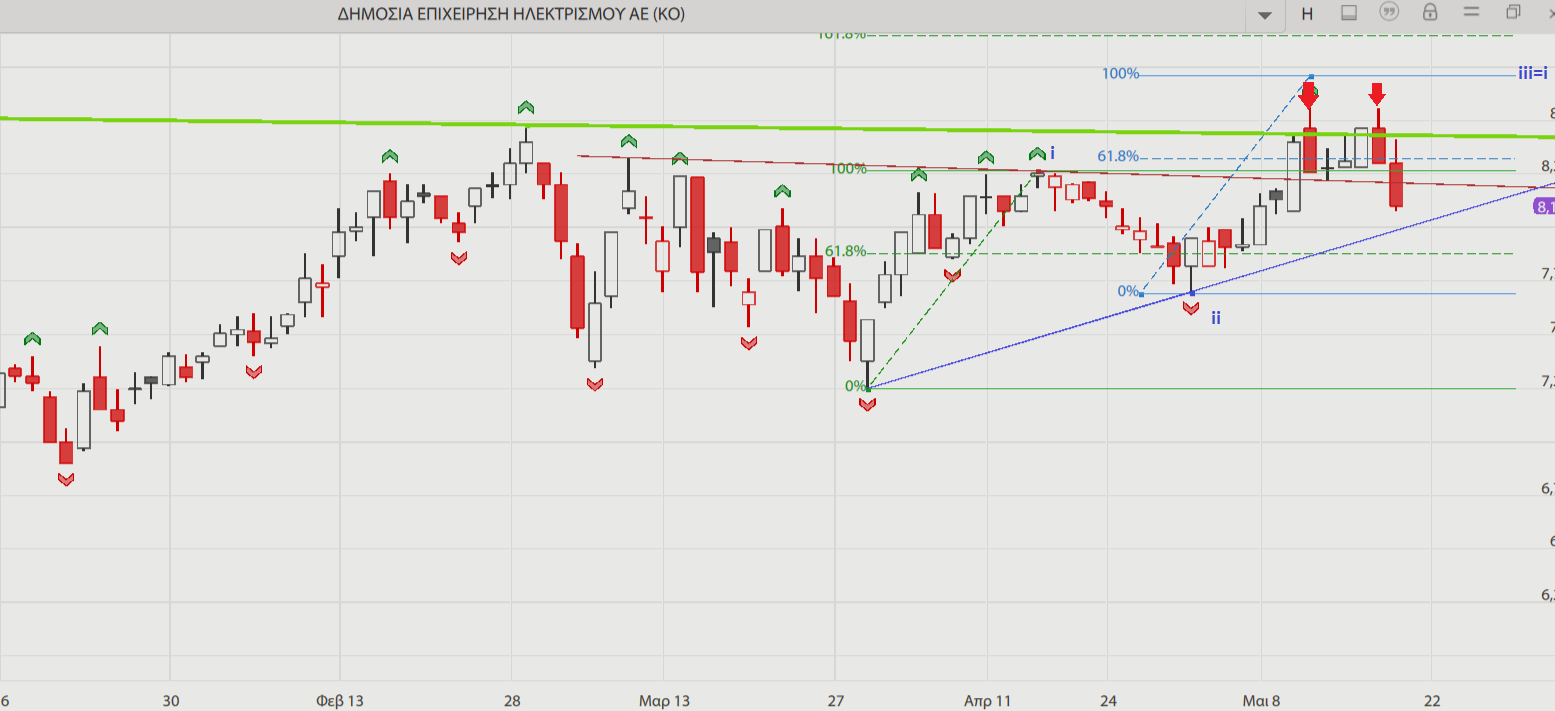Open the quote bubble comments icon
The image size is (1555, 711).
[1389, 12]
